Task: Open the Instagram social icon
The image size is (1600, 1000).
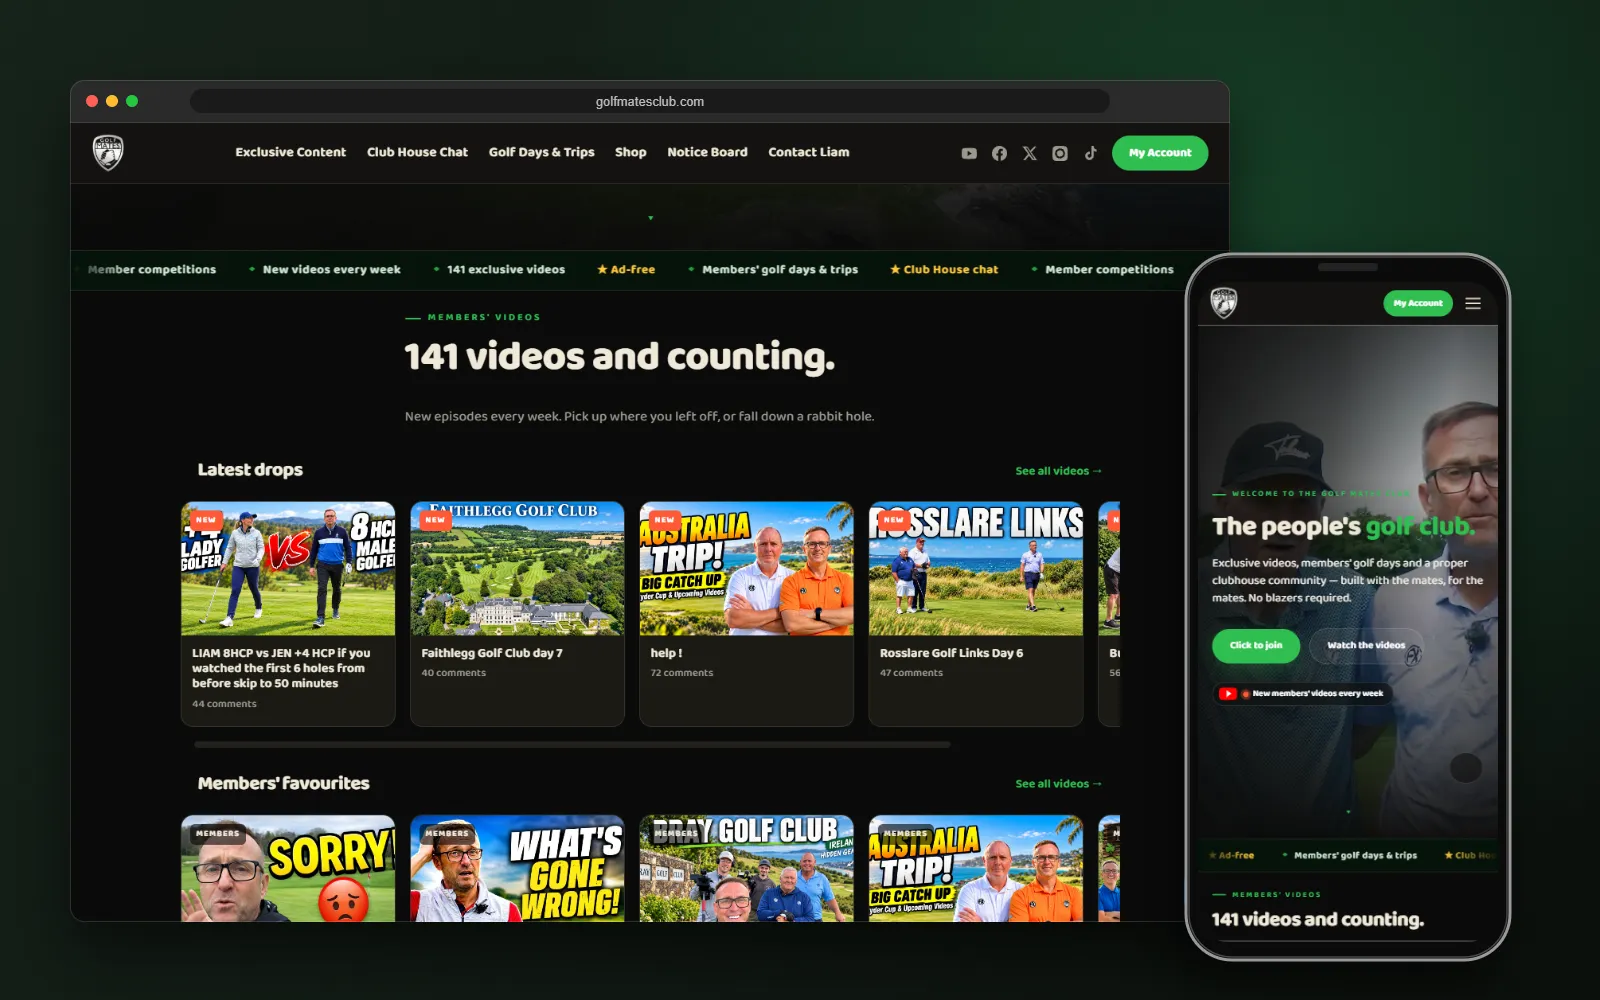Action: (x=1060, y=153)
